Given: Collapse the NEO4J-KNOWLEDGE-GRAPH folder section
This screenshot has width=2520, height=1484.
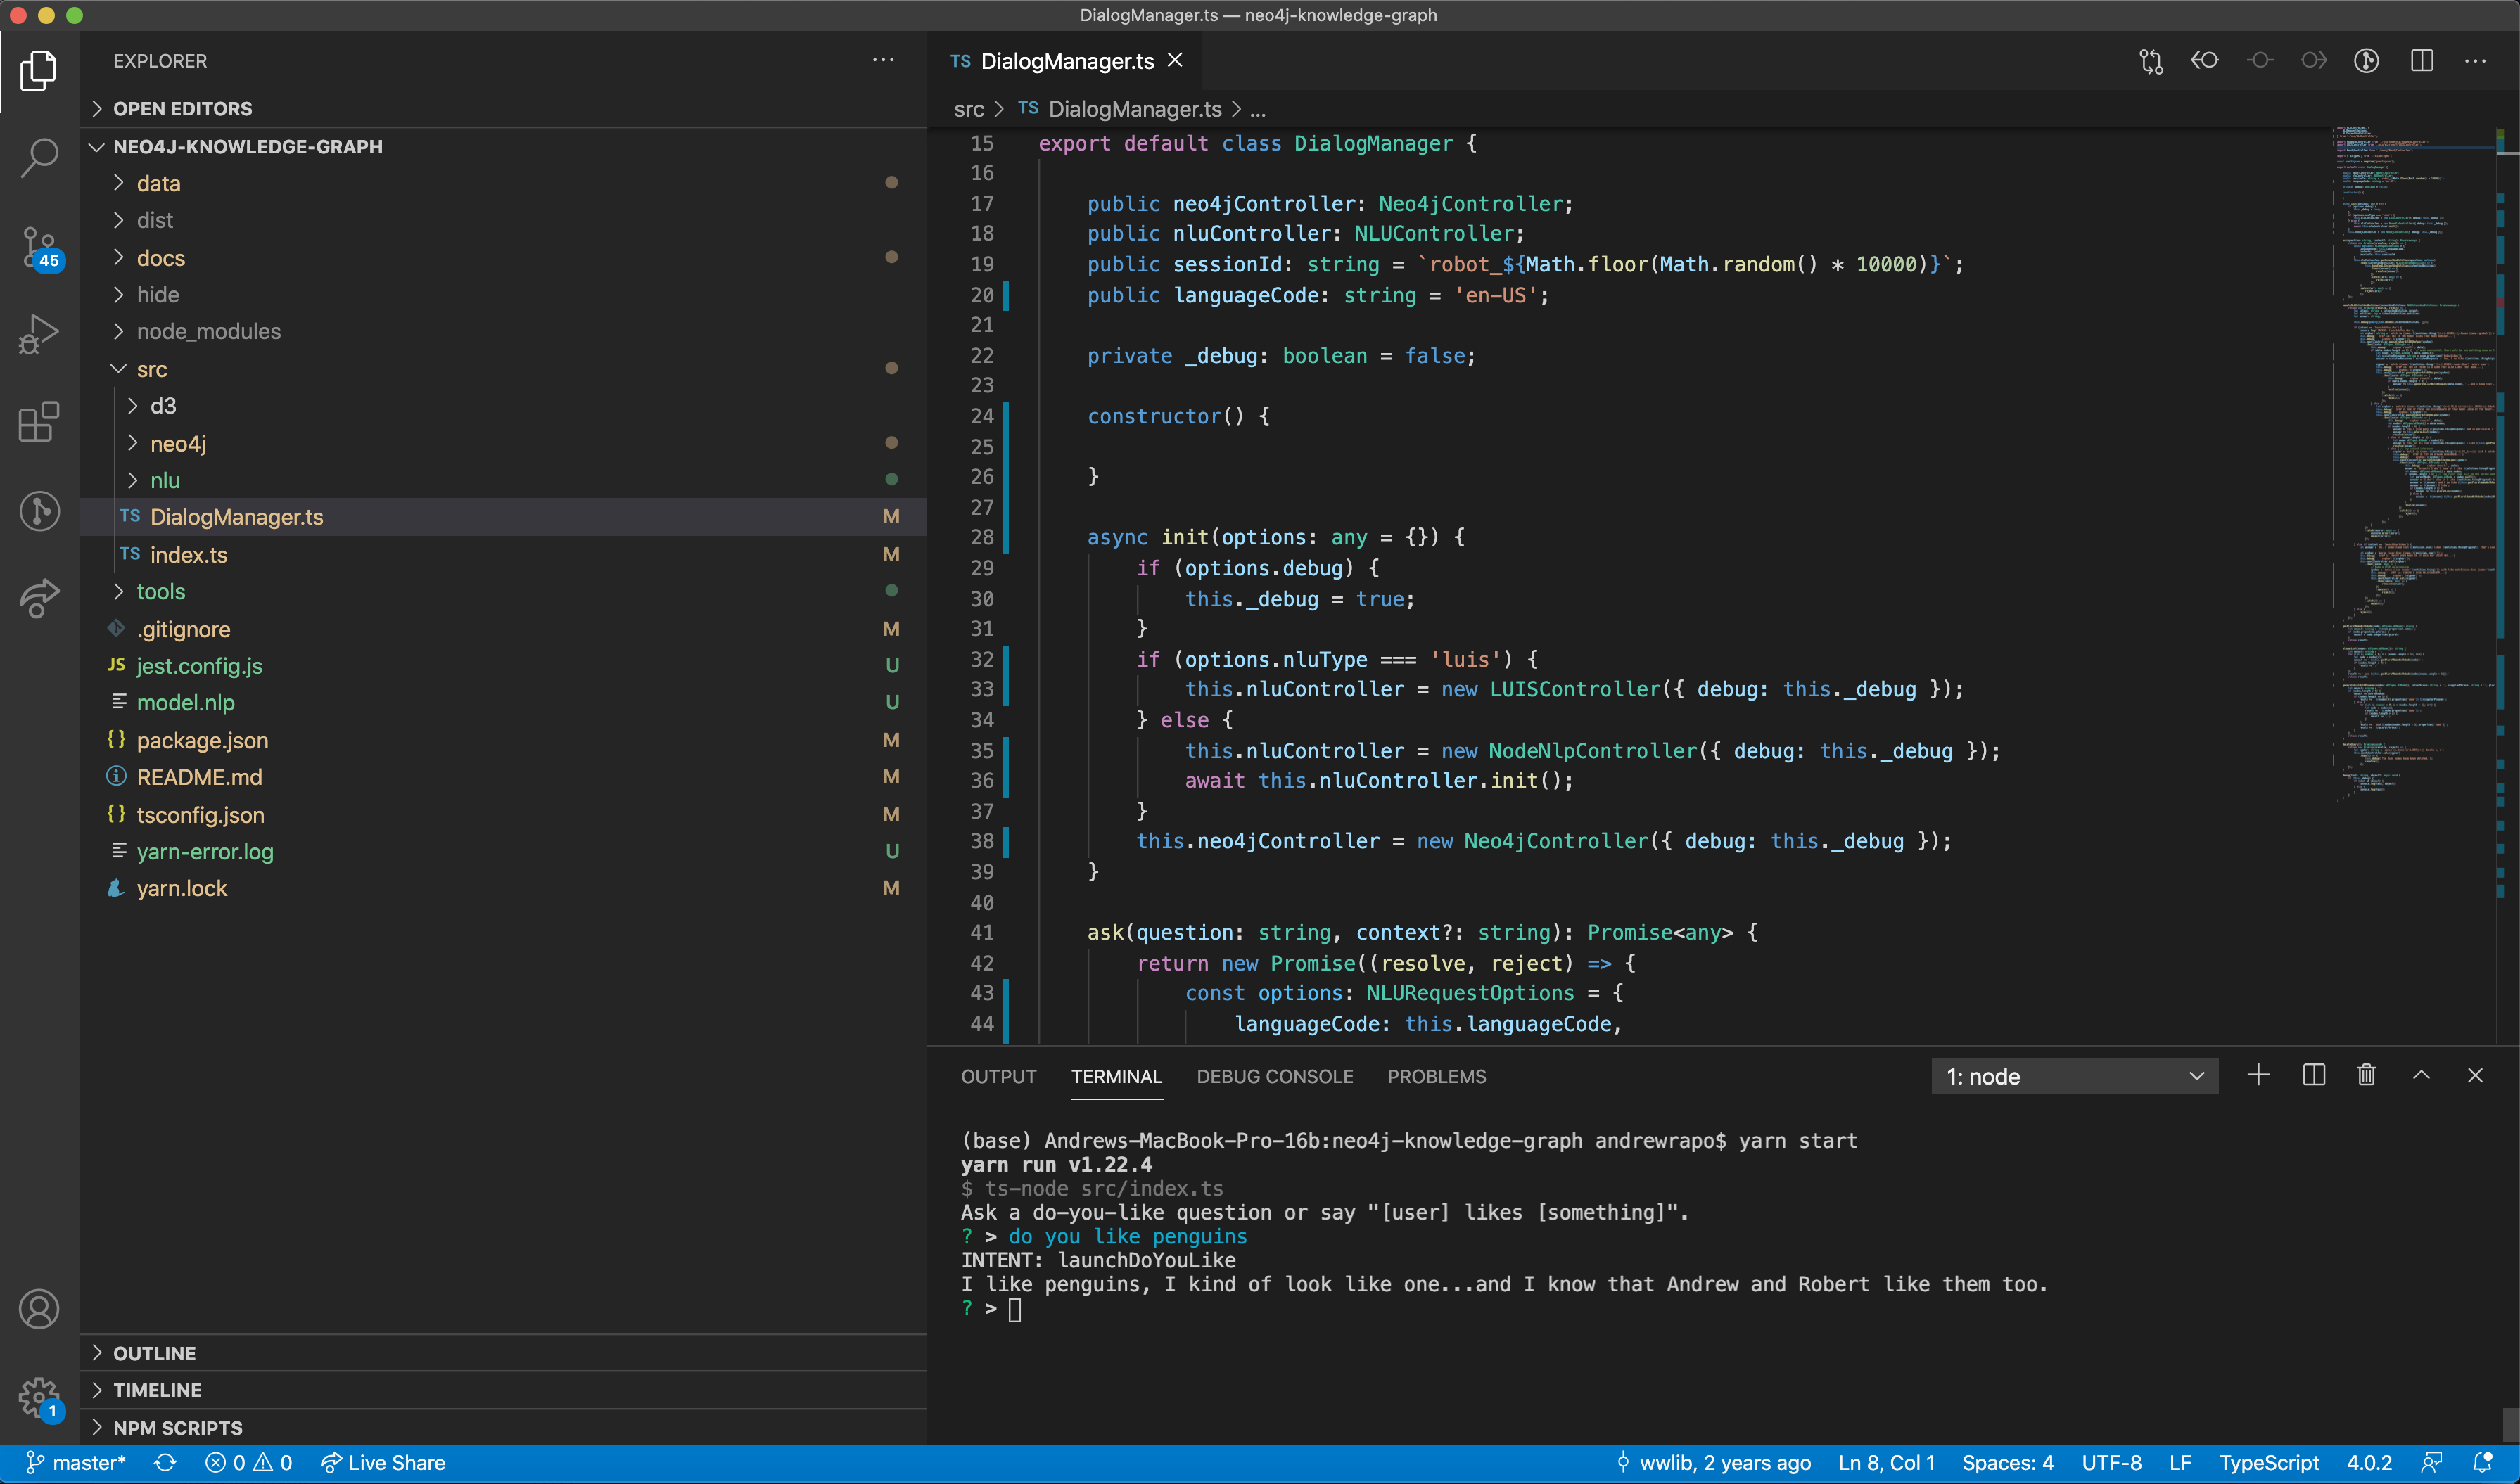Looking at the screenshot, I should tap(503, 146).
